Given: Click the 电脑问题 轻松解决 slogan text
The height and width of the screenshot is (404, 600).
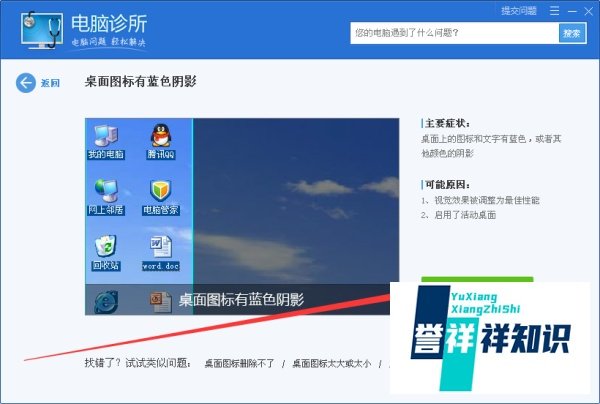Looking at the screenshot, I should [x=109, y=42].
